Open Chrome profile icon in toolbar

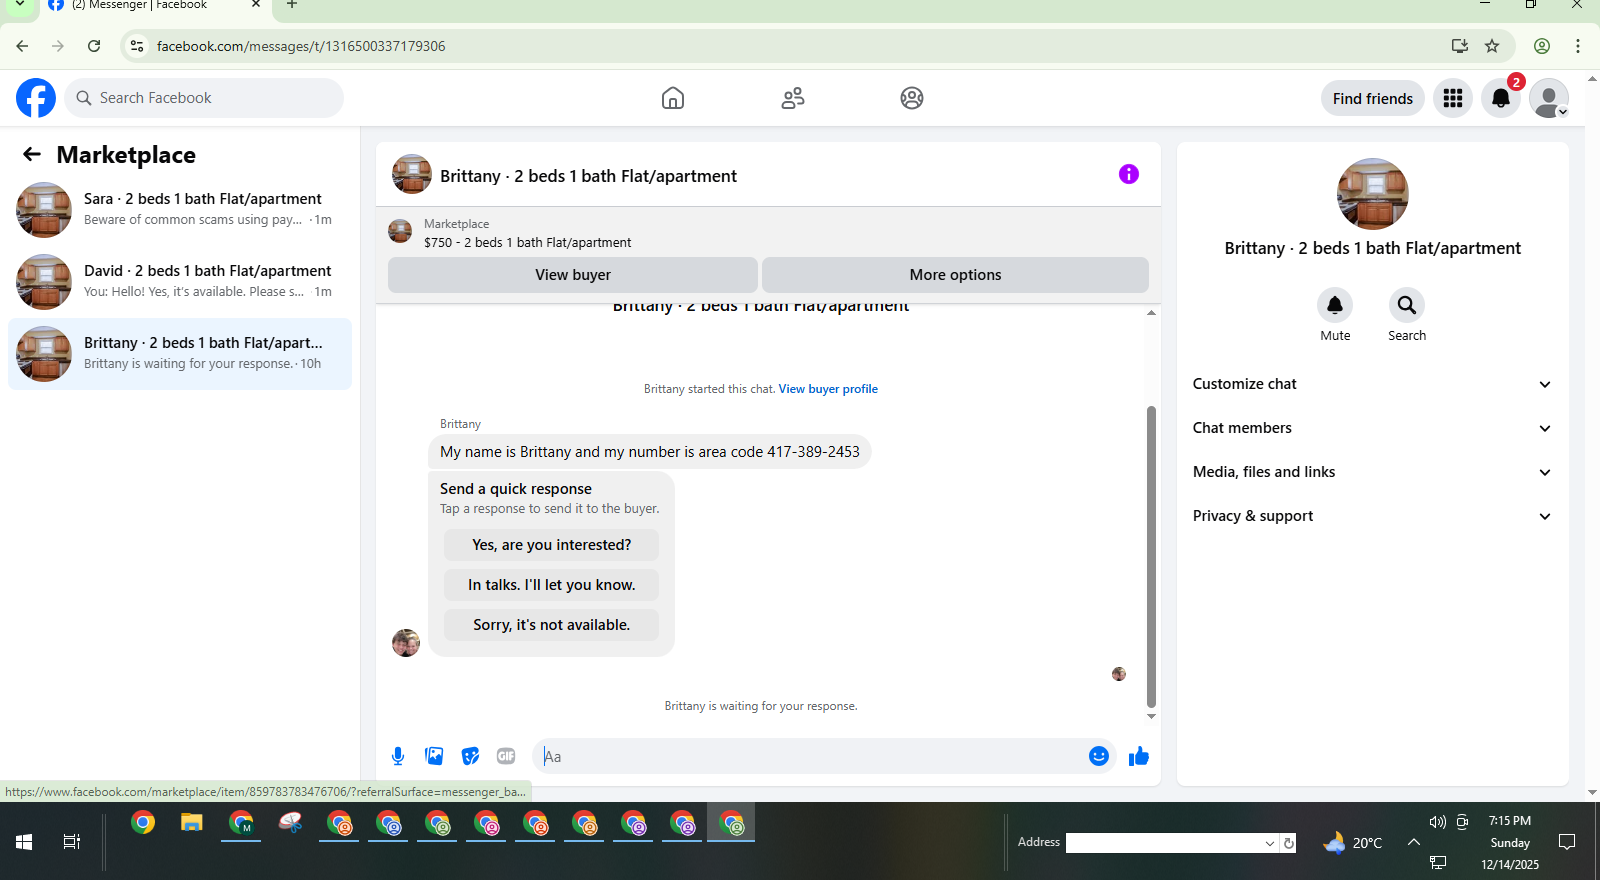pyautogui.click(x=1542, y=46)
